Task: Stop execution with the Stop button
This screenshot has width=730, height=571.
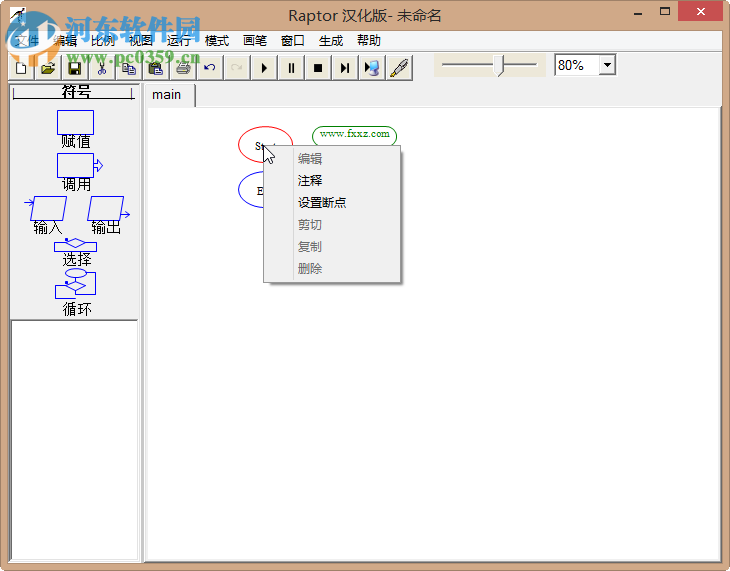Action: pyautogui.click(x=318, y=68)
